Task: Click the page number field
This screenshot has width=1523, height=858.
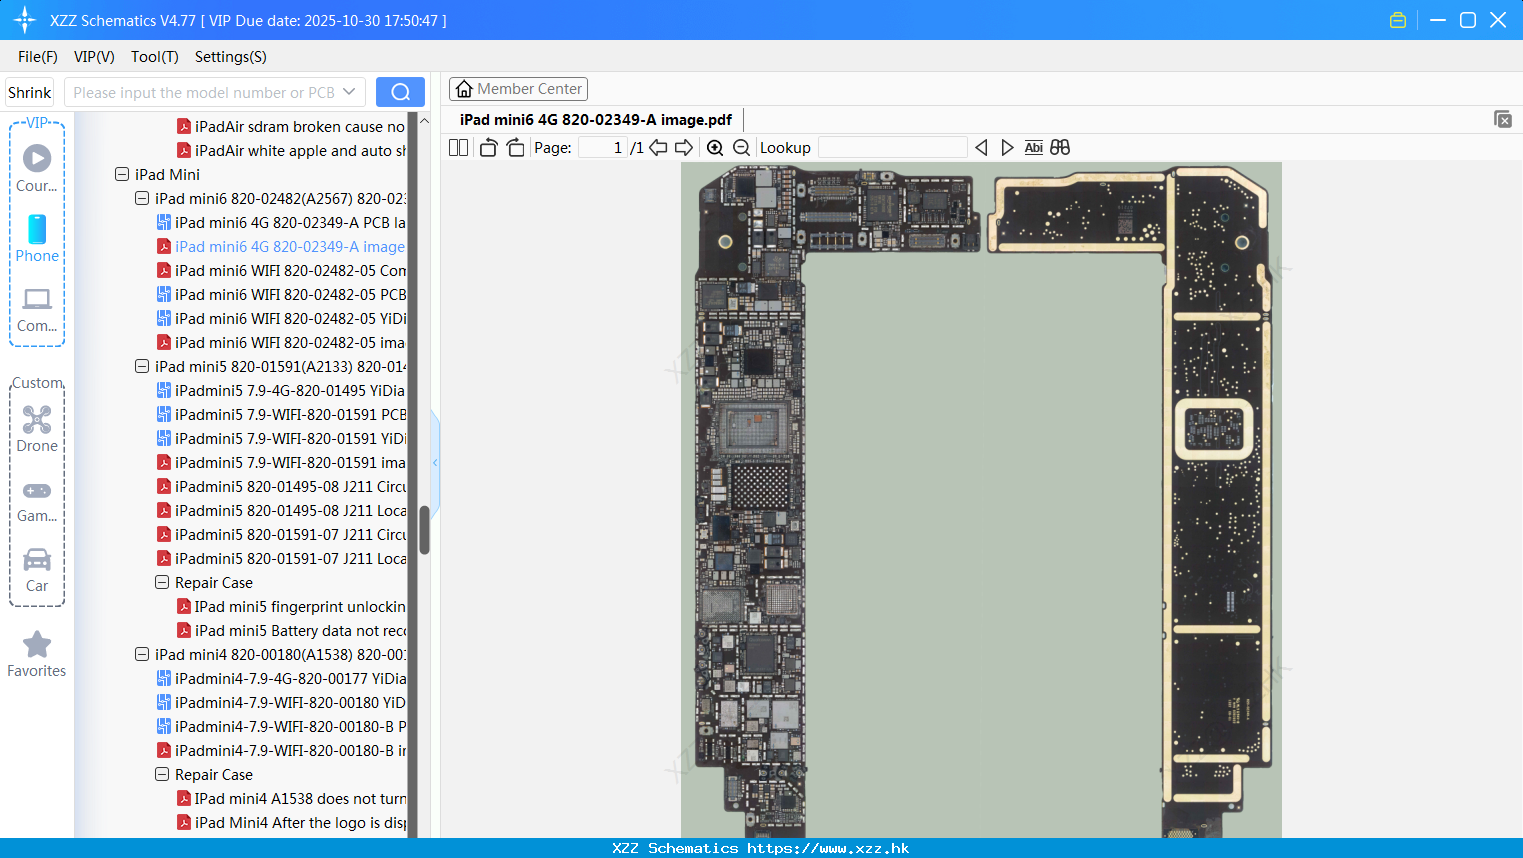Action: click(603, 147)
